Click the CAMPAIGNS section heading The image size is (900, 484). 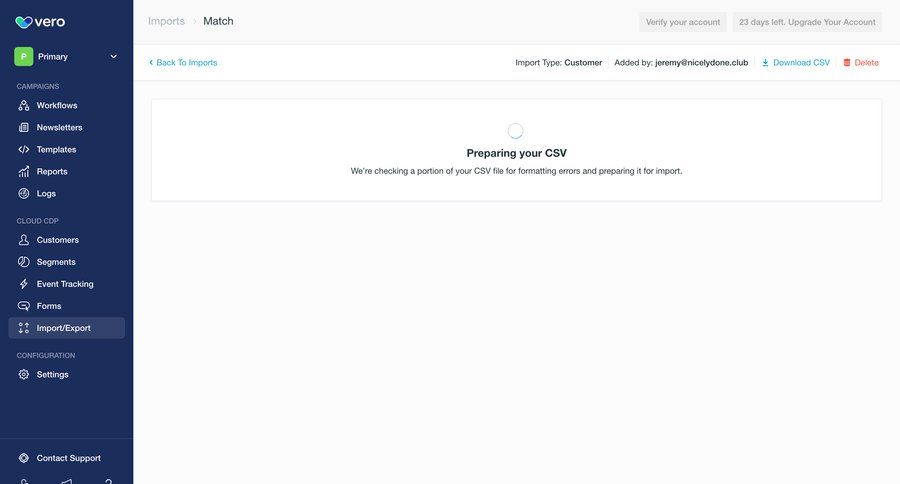38,86
